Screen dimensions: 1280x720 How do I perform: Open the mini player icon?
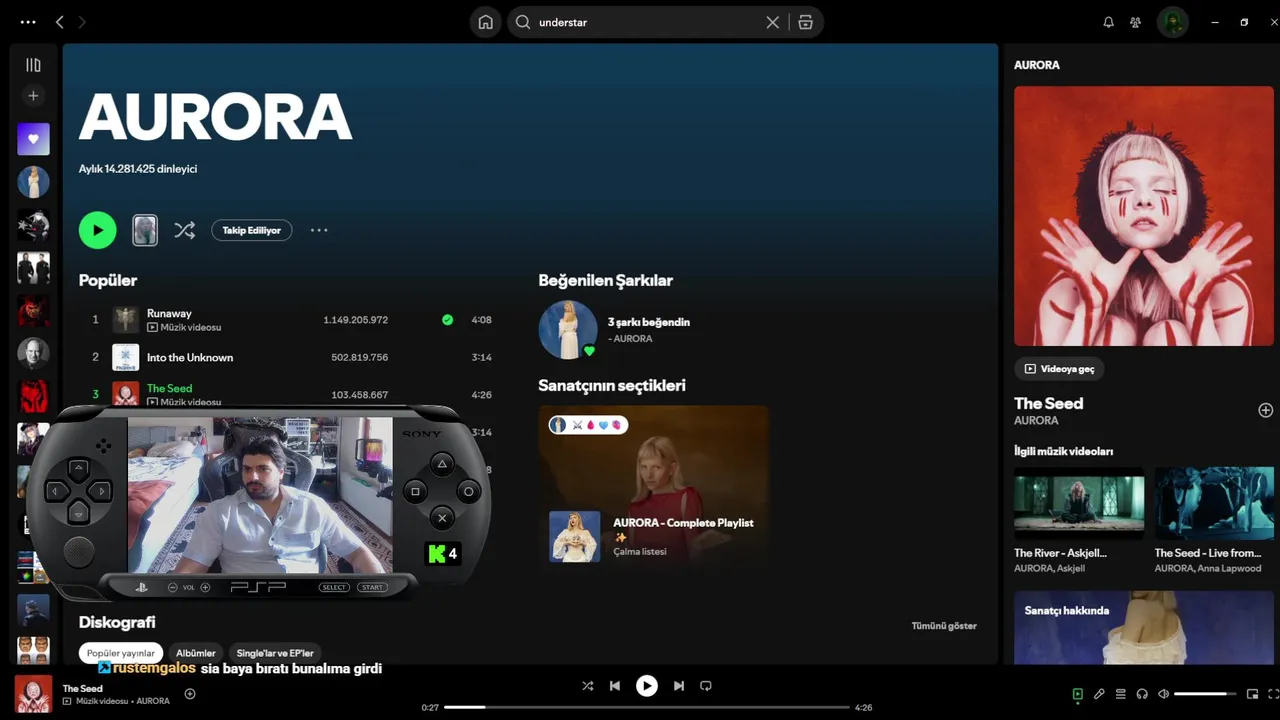(1252, 694)
